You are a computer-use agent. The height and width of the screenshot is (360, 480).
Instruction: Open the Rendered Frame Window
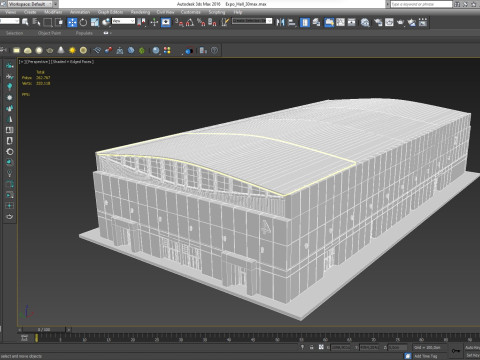(389, 22)
